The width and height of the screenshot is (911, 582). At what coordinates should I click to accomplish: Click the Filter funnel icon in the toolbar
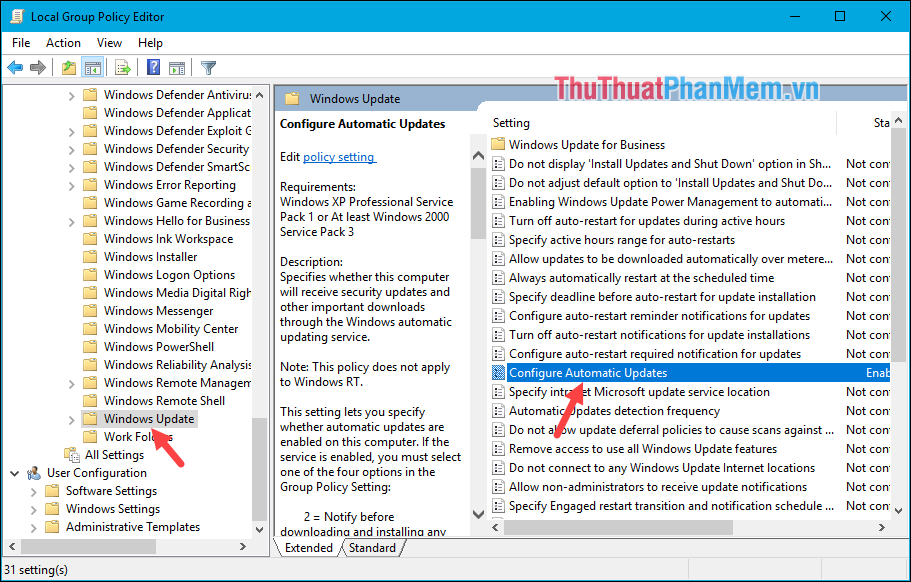point(208,67)
